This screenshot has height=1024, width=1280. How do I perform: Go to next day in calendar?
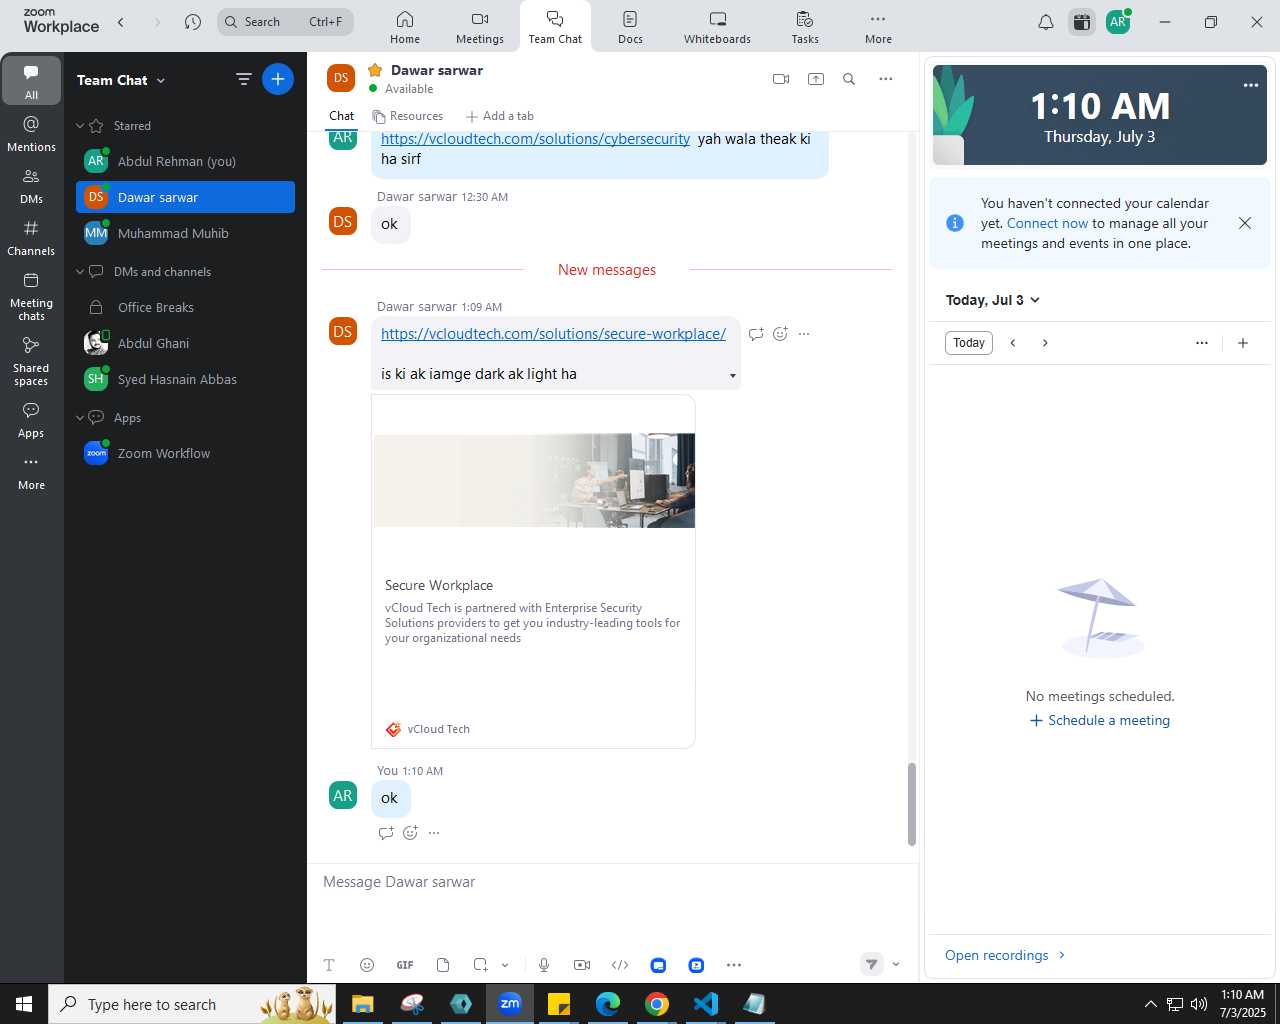(x=1045, y=343)
